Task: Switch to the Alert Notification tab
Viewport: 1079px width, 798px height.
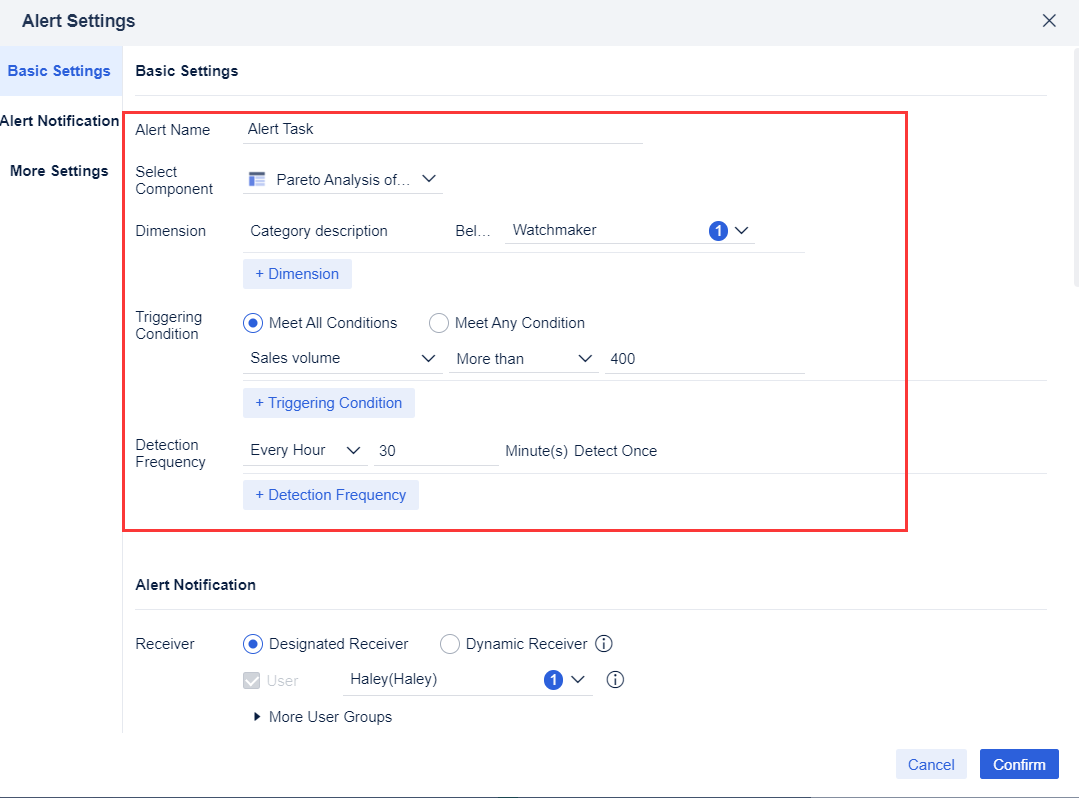Action: tap(60, 120)
